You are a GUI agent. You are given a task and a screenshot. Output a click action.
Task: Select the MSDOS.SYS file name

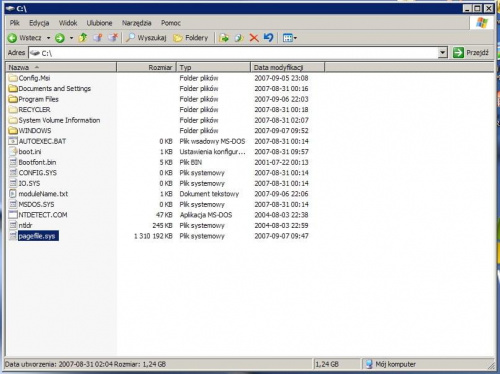click(x=36, y=204)
